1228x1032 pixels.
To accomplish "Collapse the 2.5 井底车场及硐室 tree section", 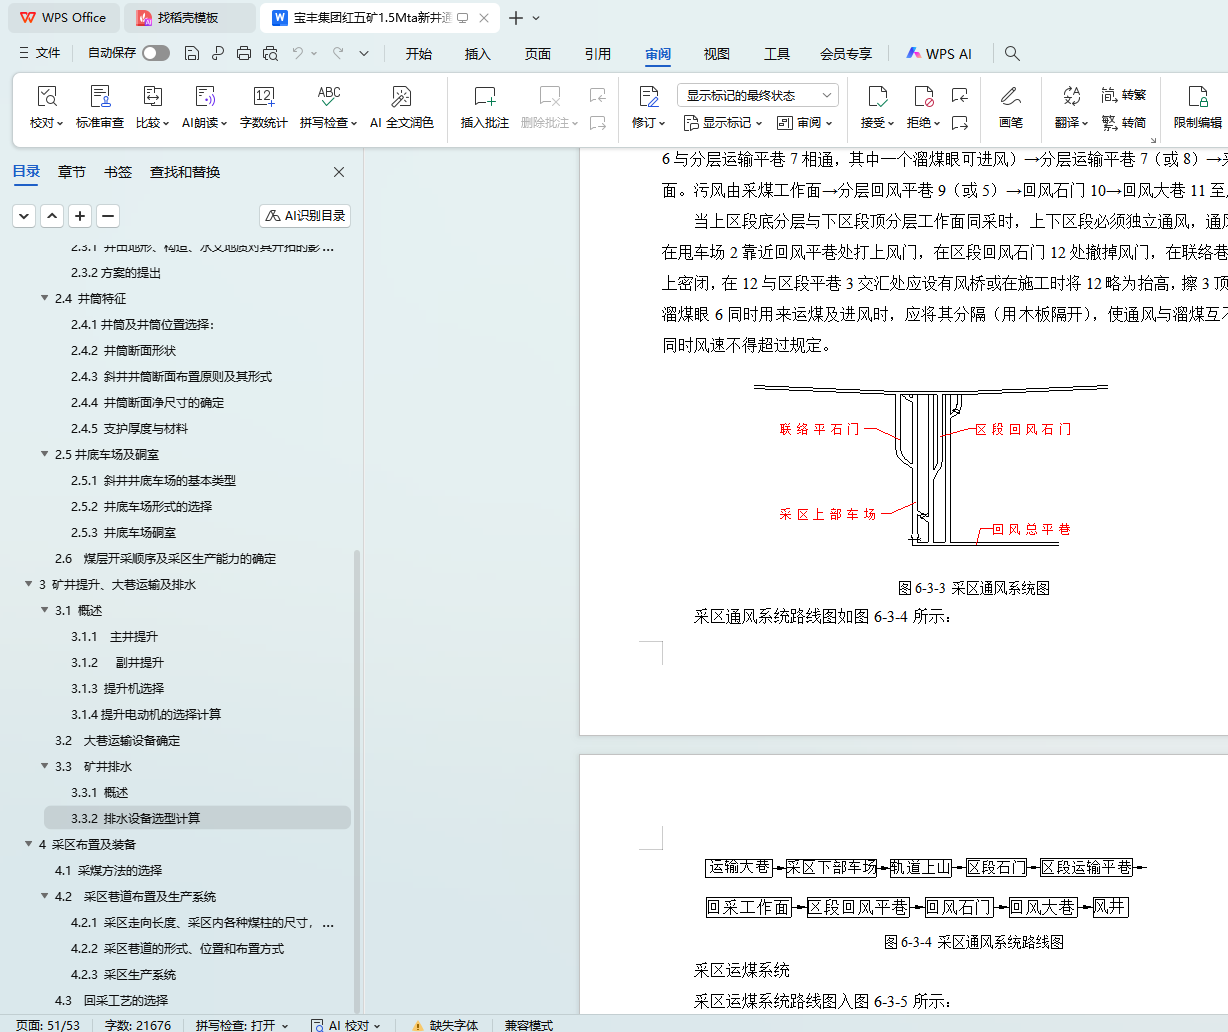I will point(45,454).
